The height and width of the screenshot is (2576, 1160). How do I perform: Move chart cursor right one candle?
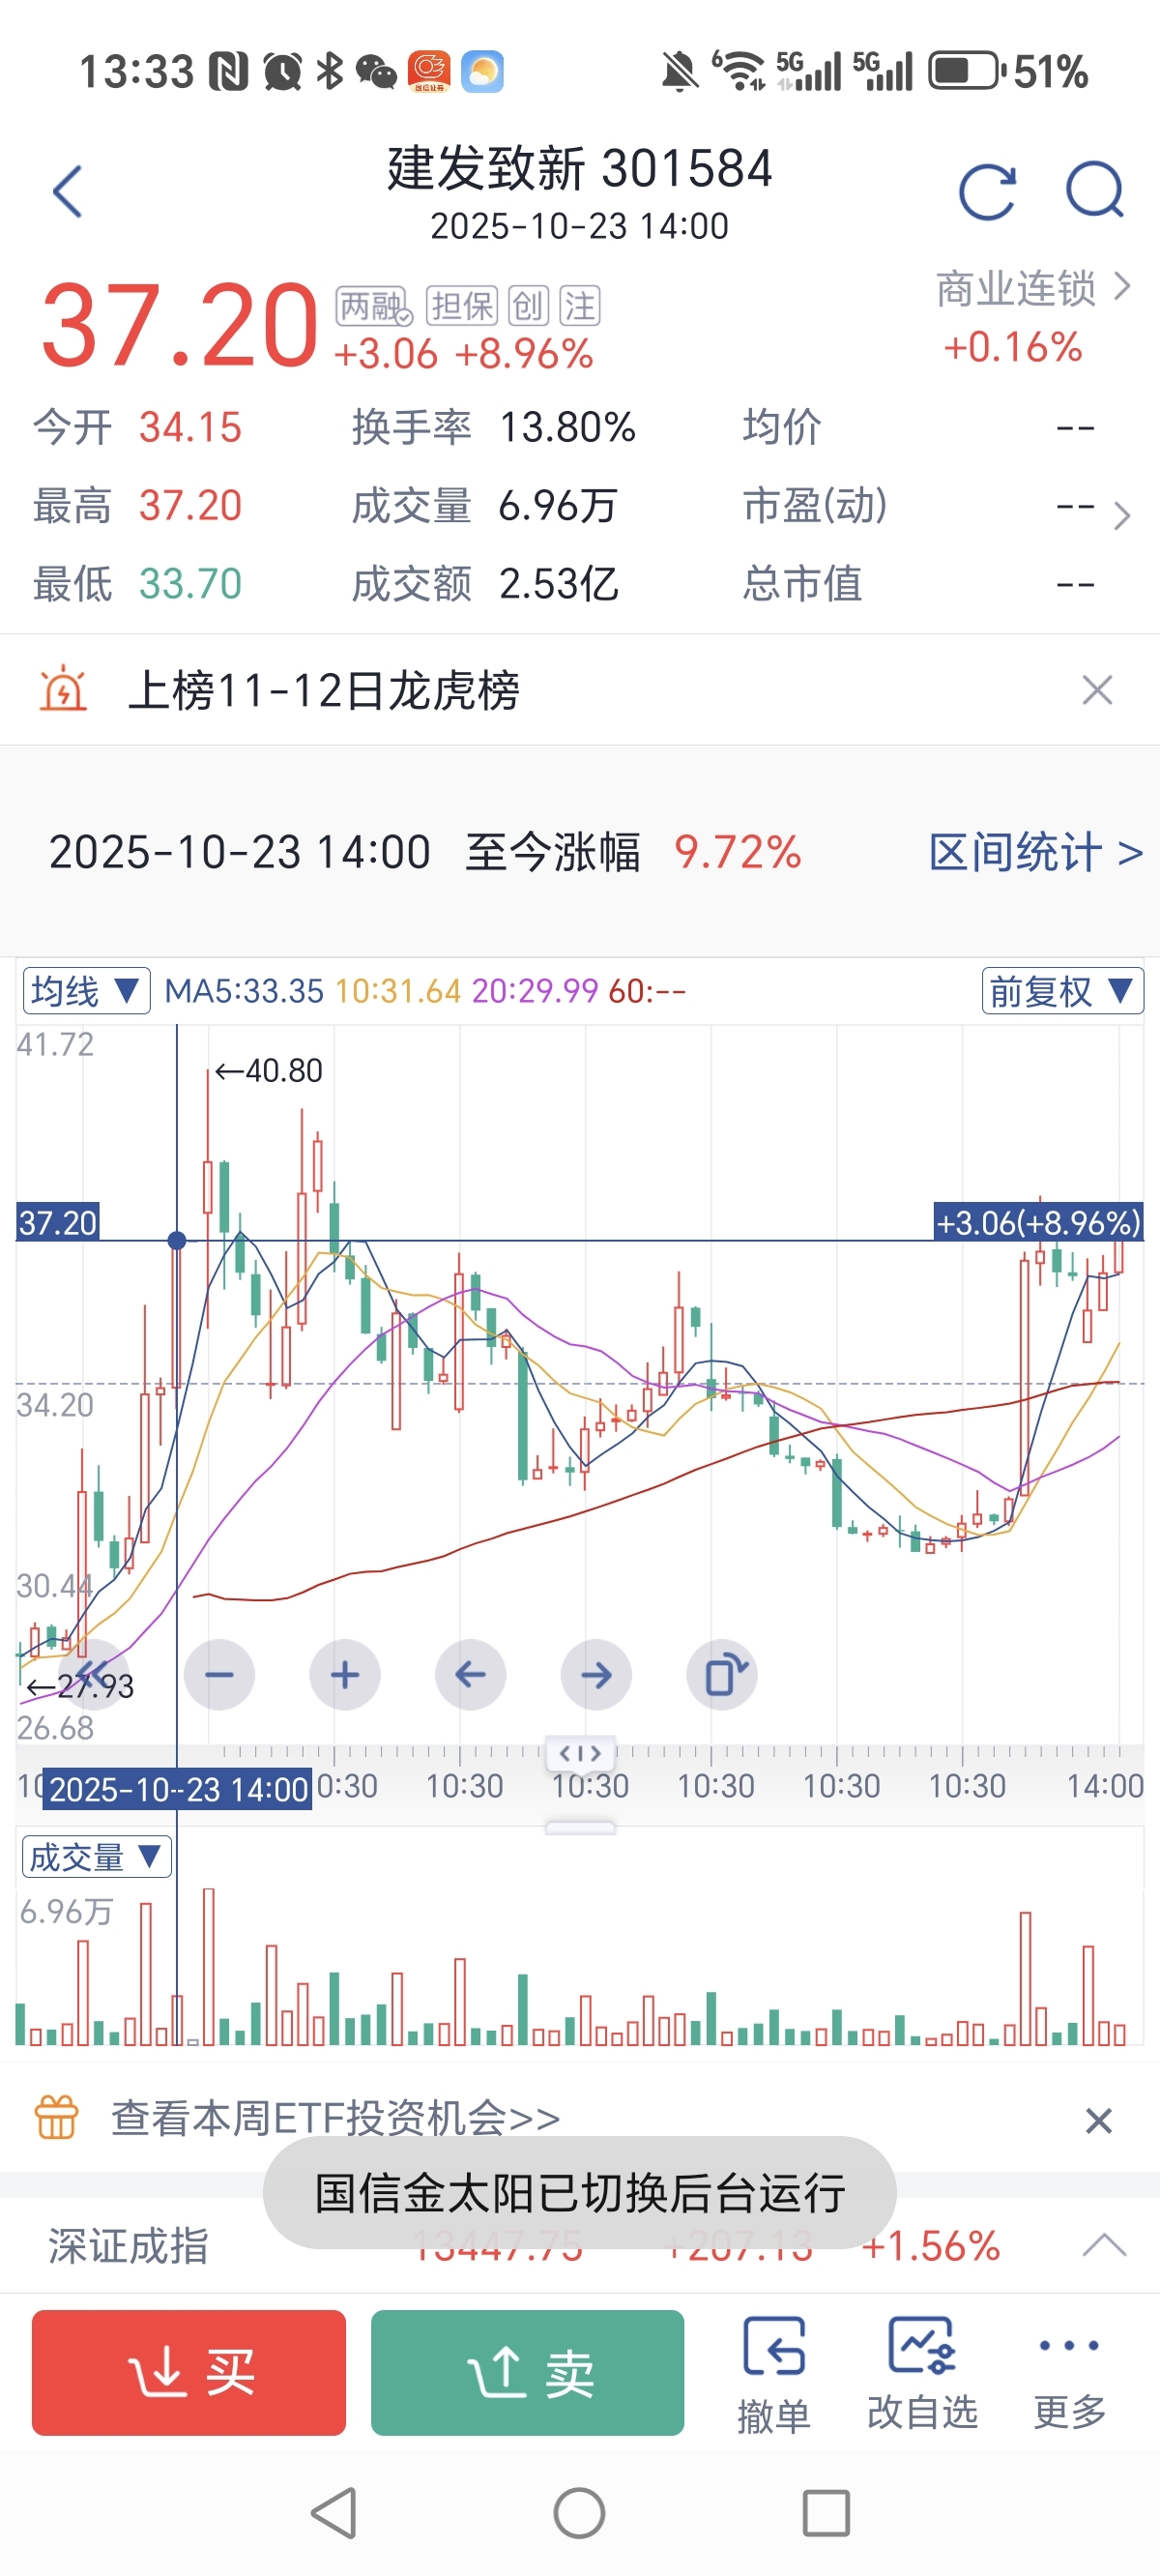[596, 1674]
